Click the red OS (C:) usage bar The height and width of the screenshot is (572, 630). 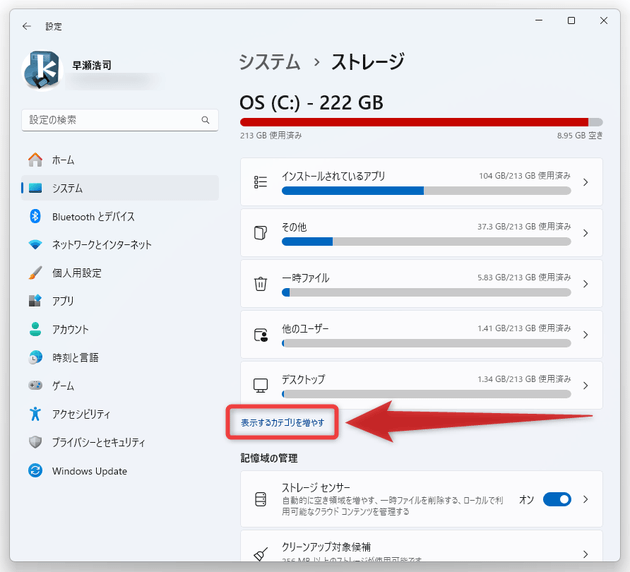pyautogui.click(x=421, y=122)
